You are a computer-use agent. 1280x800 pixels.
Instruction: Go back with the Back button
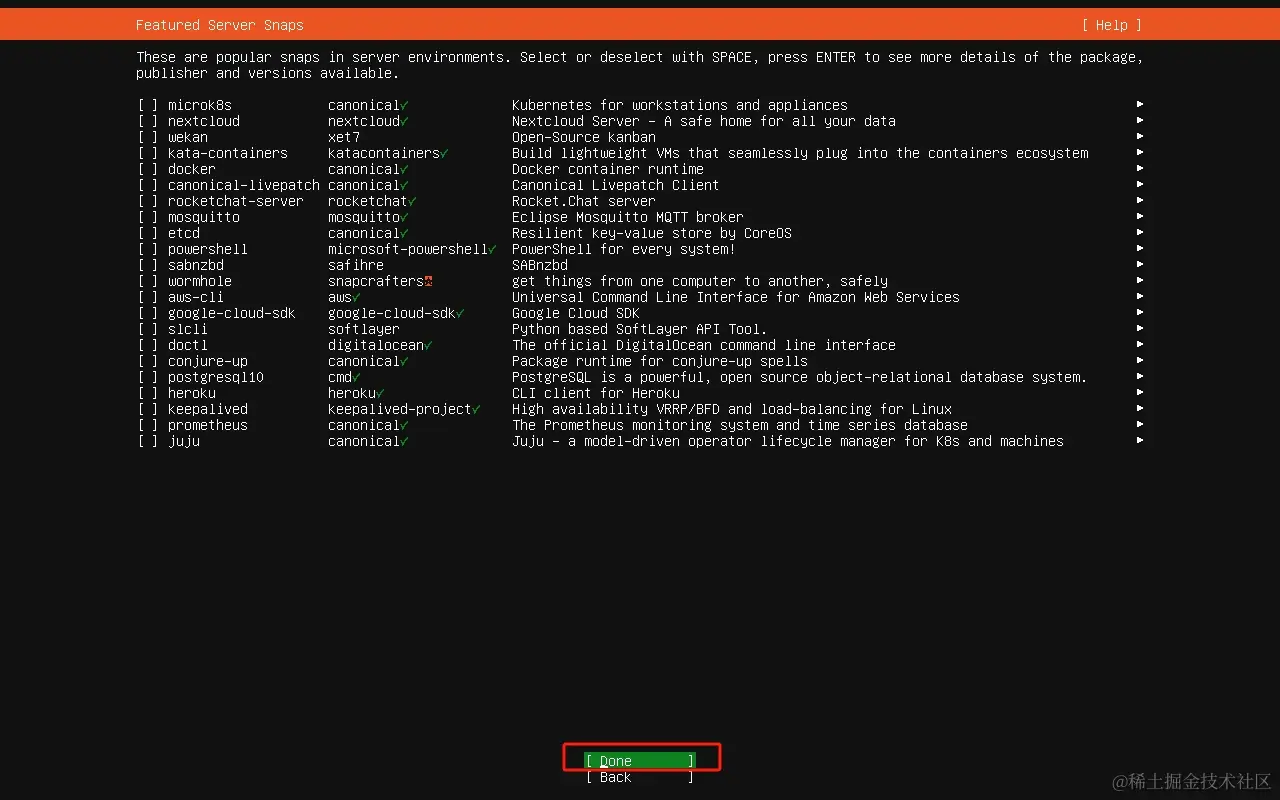tap(640, 777)
